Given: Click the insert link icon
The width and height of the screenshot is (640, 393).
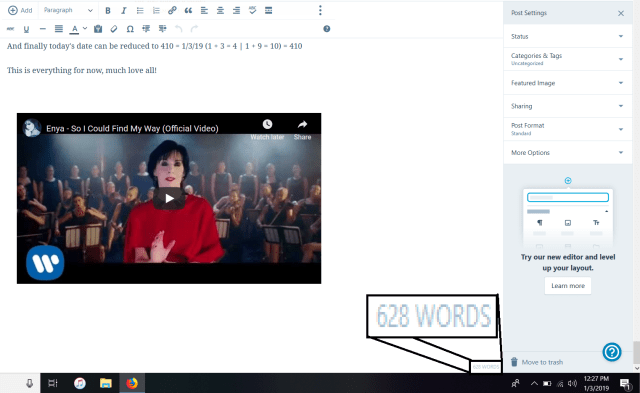Looking at the screenshot, I should click(172, 11).
